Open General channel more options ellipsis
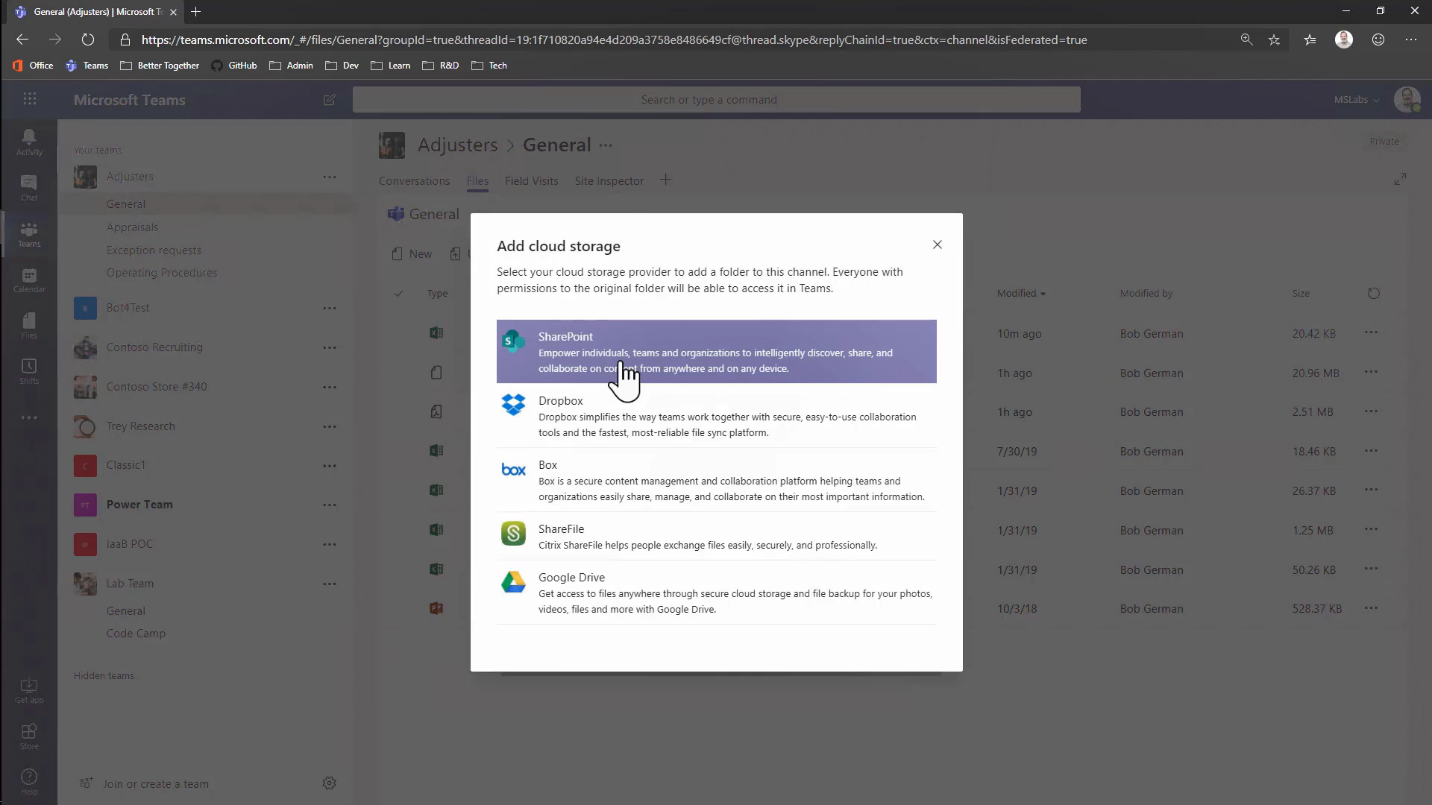Screen dimensions: 1432x805 605,145
